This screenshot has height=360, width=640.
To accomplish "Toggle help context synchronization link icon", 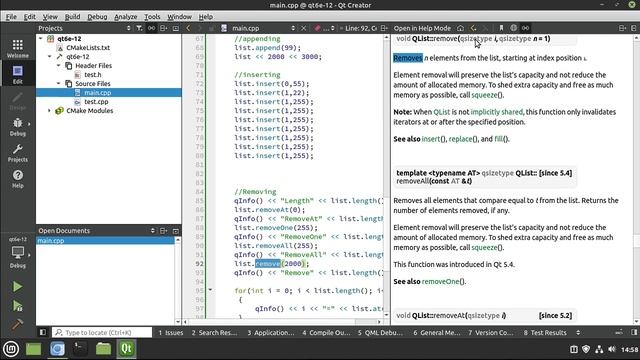I will (526, 28).
